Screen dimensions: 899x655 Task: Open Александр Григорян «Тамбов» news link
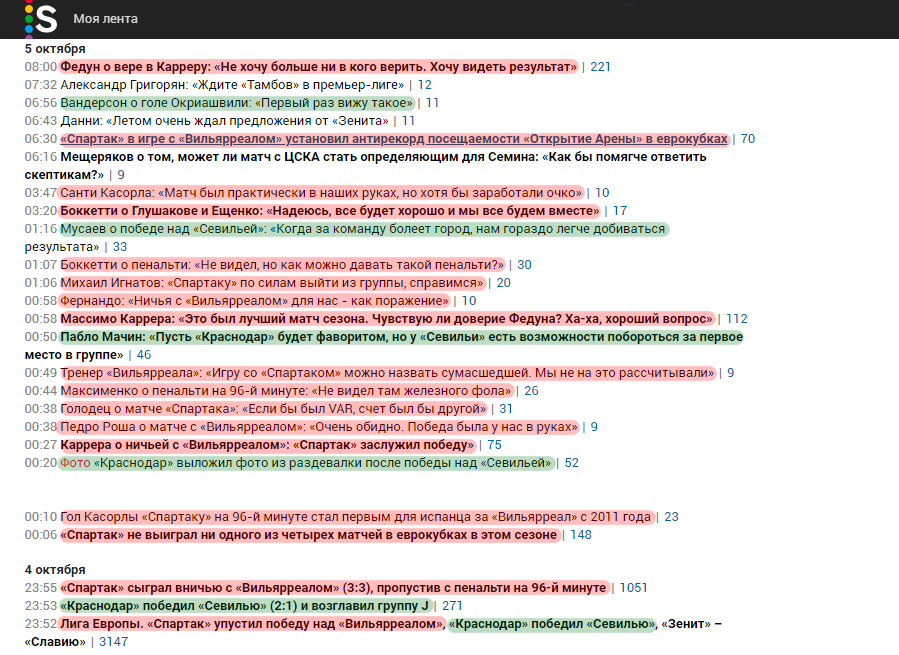232,85
